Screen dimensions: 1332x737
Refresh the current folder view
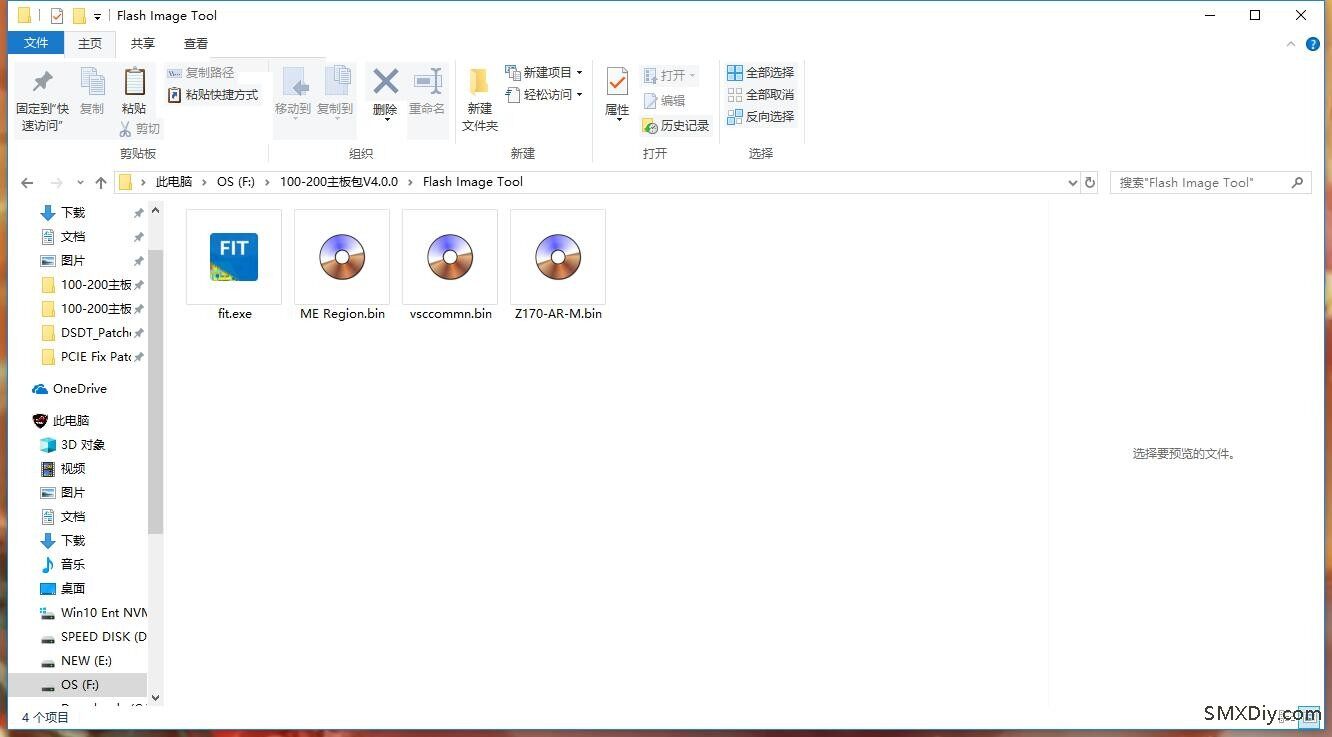pyautogui.click(x=1090, y=183)
